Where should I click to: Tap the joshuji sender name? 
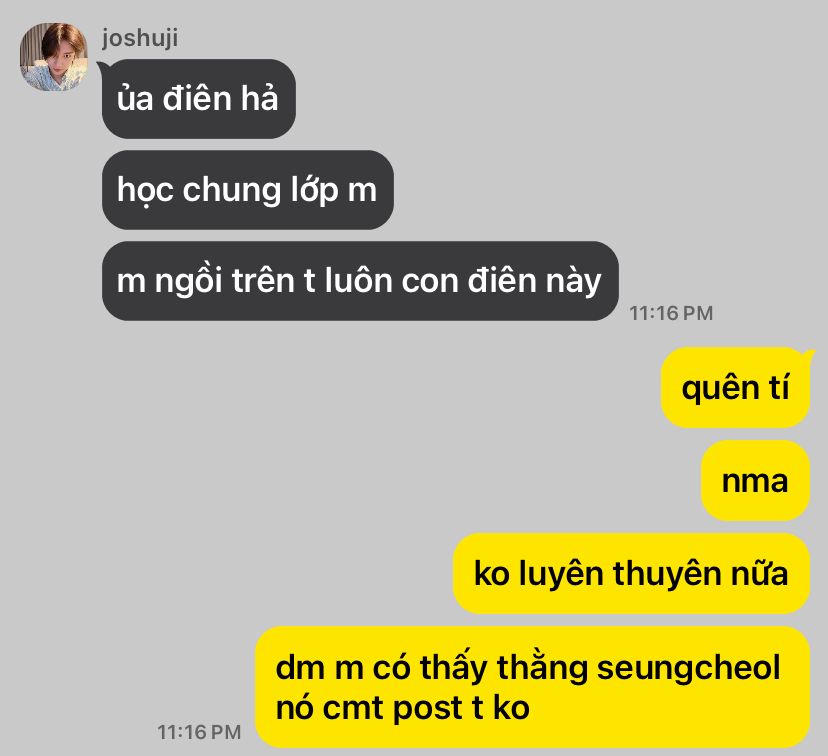point(140,38)
